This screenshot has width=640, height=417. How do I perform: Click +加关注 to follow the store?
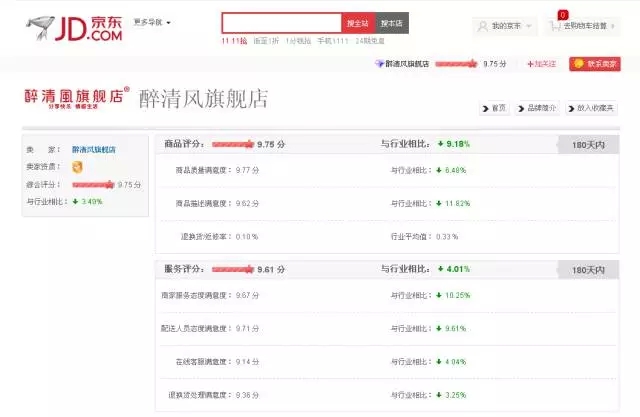click(x=542, y=64)
